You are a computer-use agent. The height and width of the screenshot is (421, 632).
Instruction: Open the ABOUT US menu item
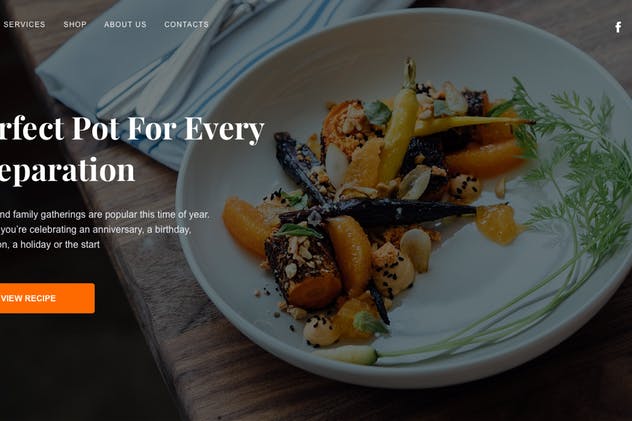click(125, 24)
